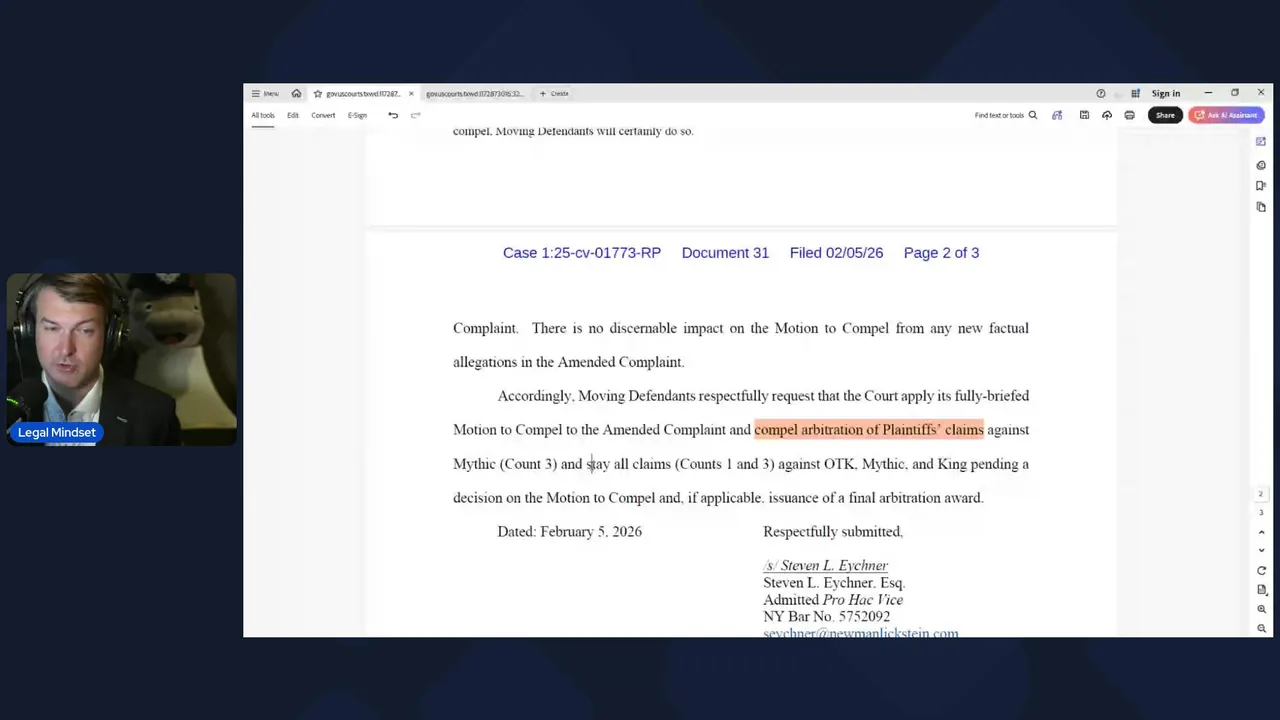Print the document
This screenshot has height=720, width=1280.
[x=1130, y=115]
